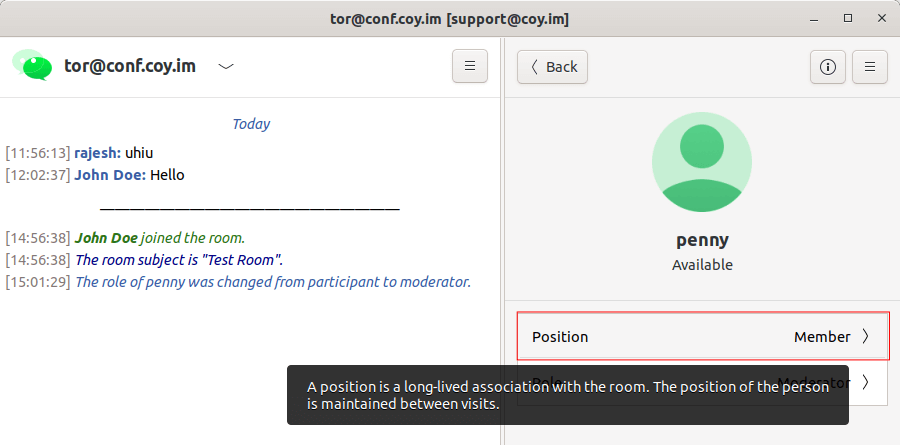Open the room info icon button
The height and width of the screenshot is (445, 900).
coord(827,67)
